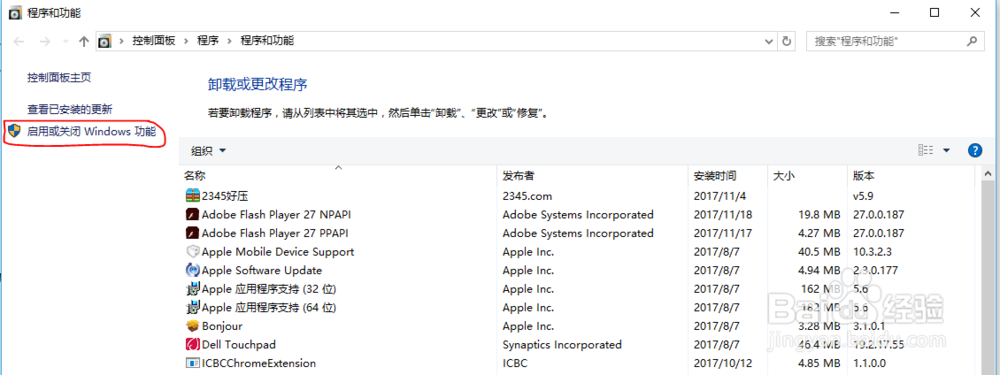
Task: Click the 搜索"程序和功能" search field
Action: (x=886, y=41)
